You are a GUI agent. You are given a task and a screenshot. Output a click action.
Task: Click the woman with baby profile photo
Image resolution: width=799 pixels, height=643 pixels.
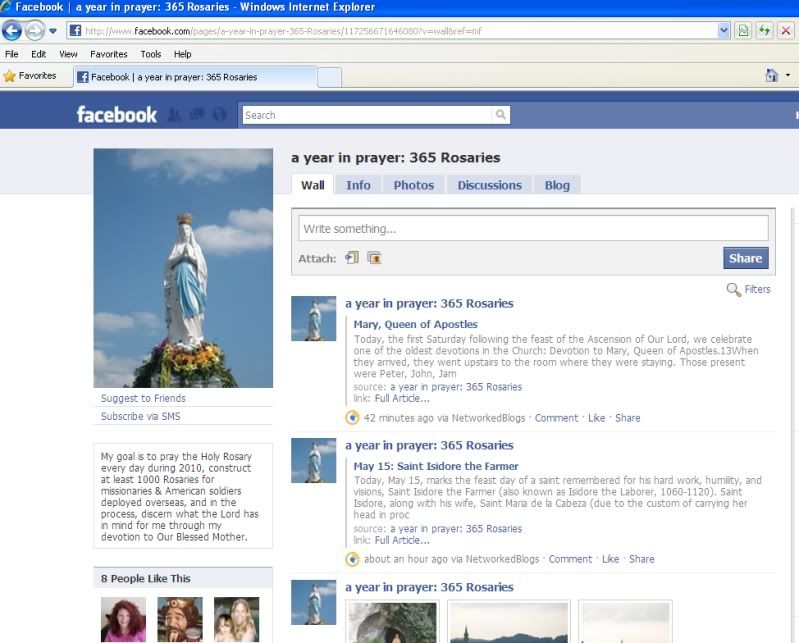tap(236, 620)
